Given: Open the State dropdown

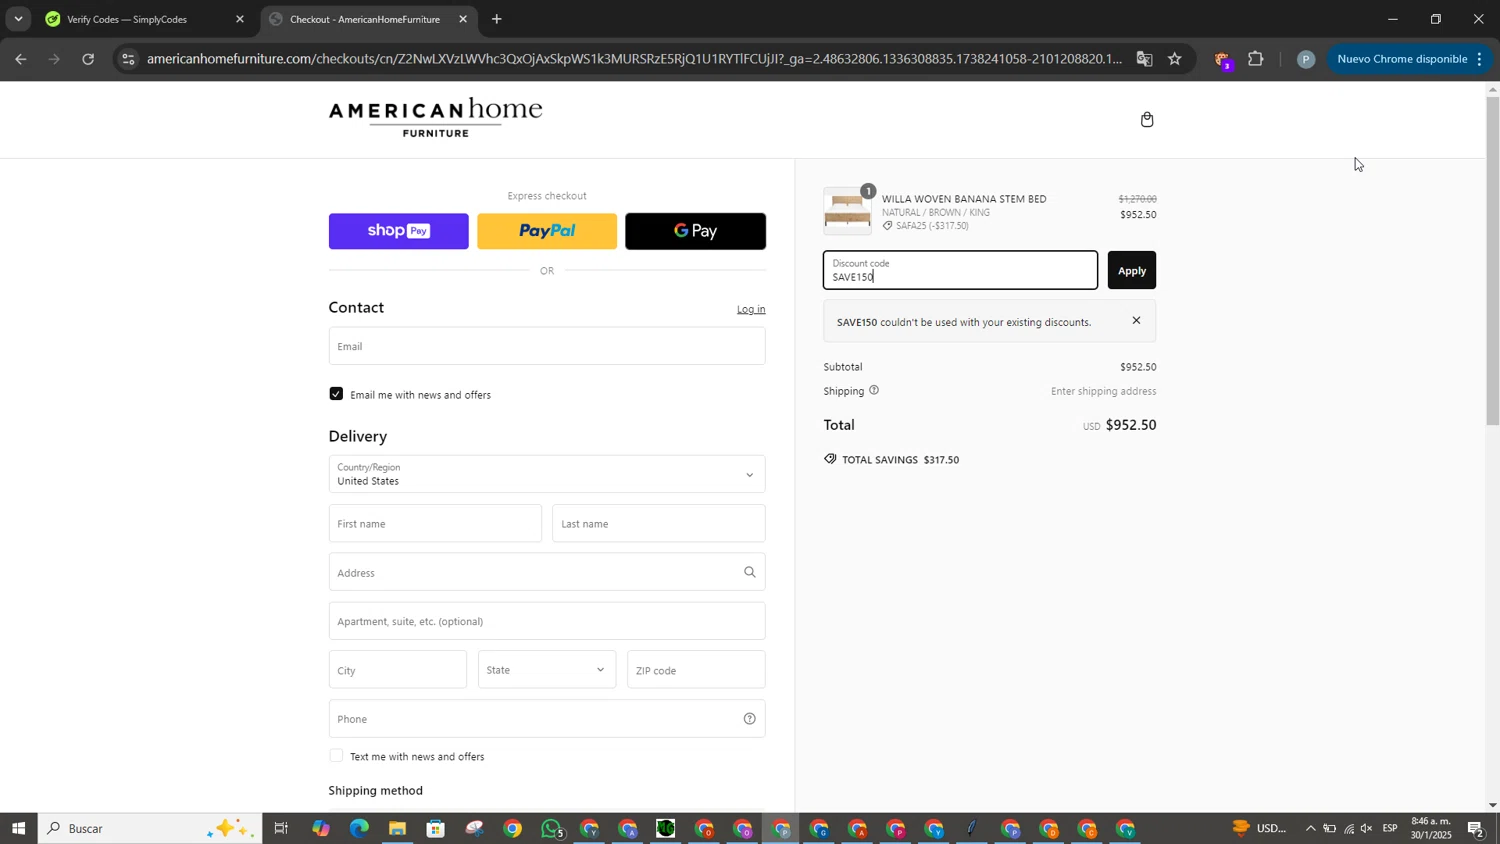Looking at the screenshot, I should click(547, 670).
